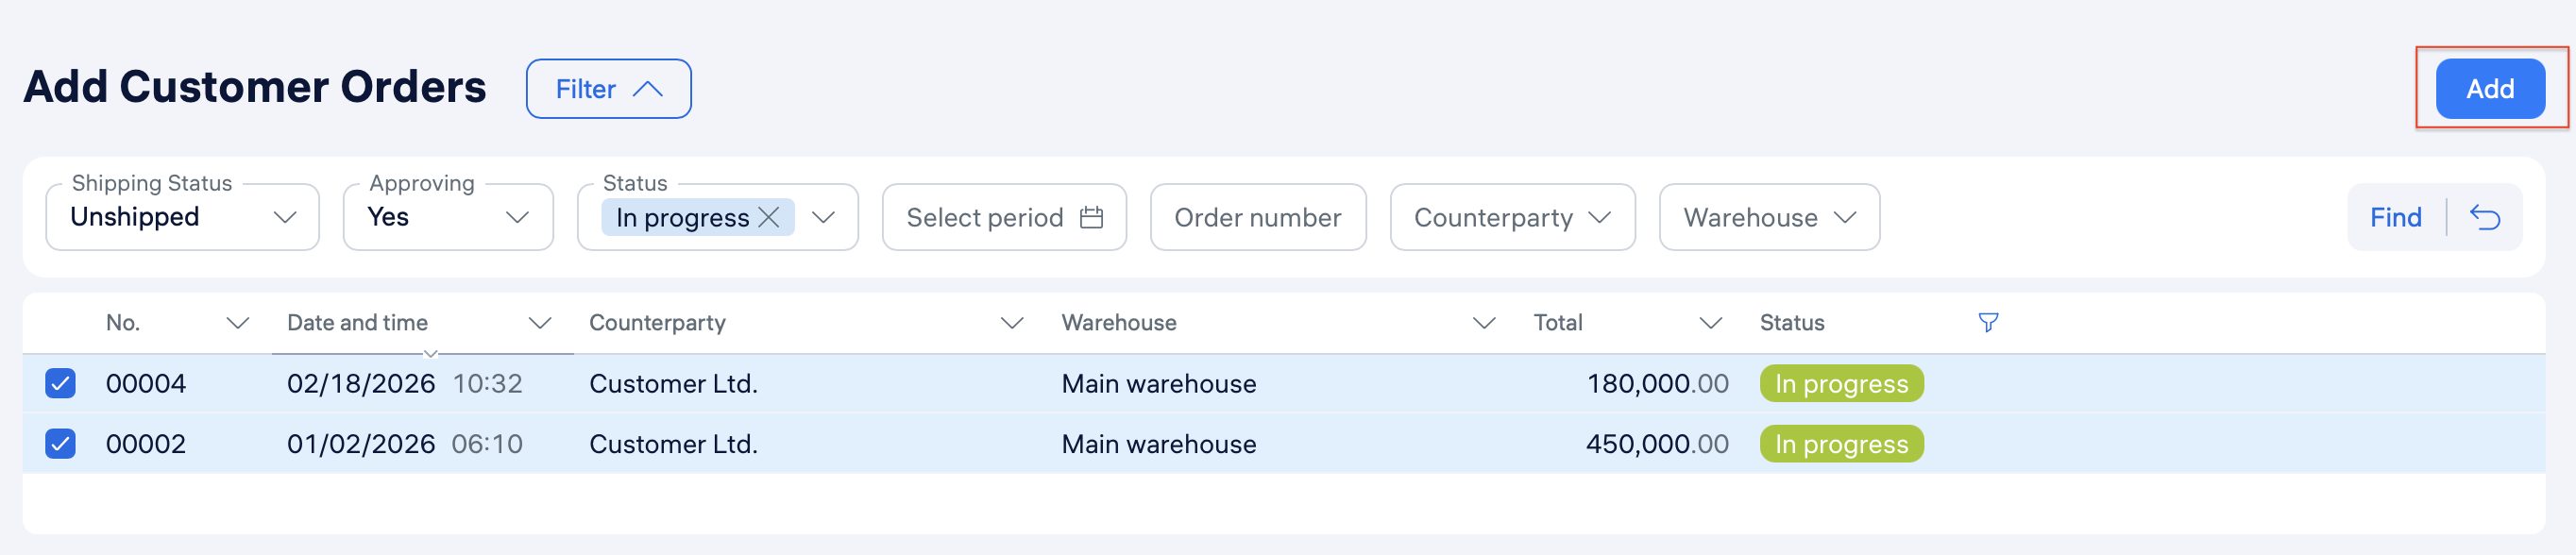
Task: Click the Warehouse column header chevron
Action: 1484,323
